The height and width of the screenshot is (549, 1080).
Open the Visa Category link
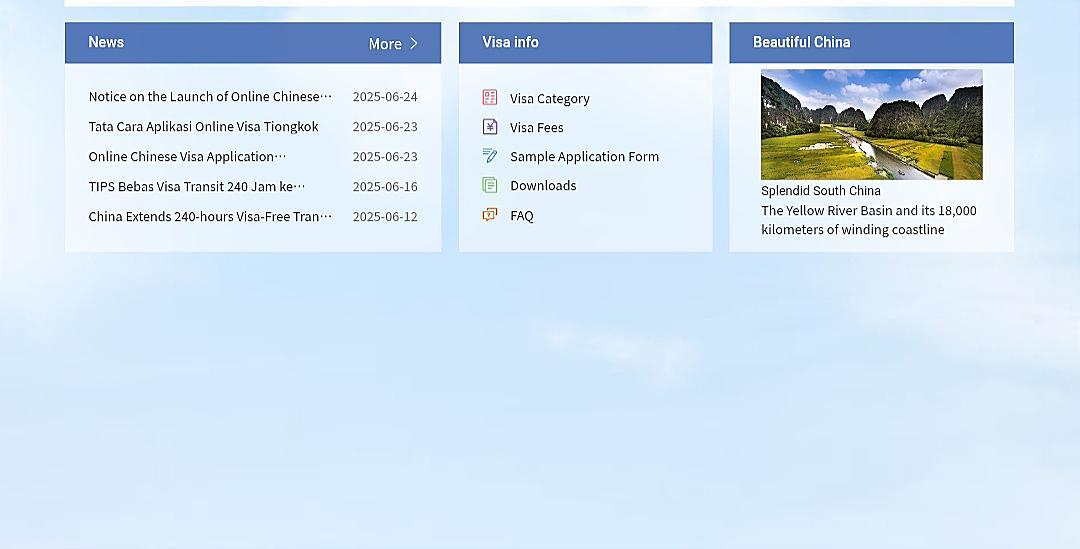tap(550, 99)
